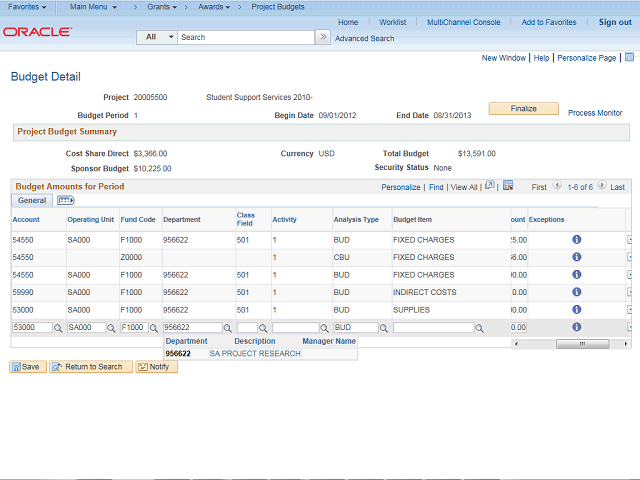This screenshot has height=480, width=640.
Task: Expand the Main Menu dropdown
Action: [93, 7]
